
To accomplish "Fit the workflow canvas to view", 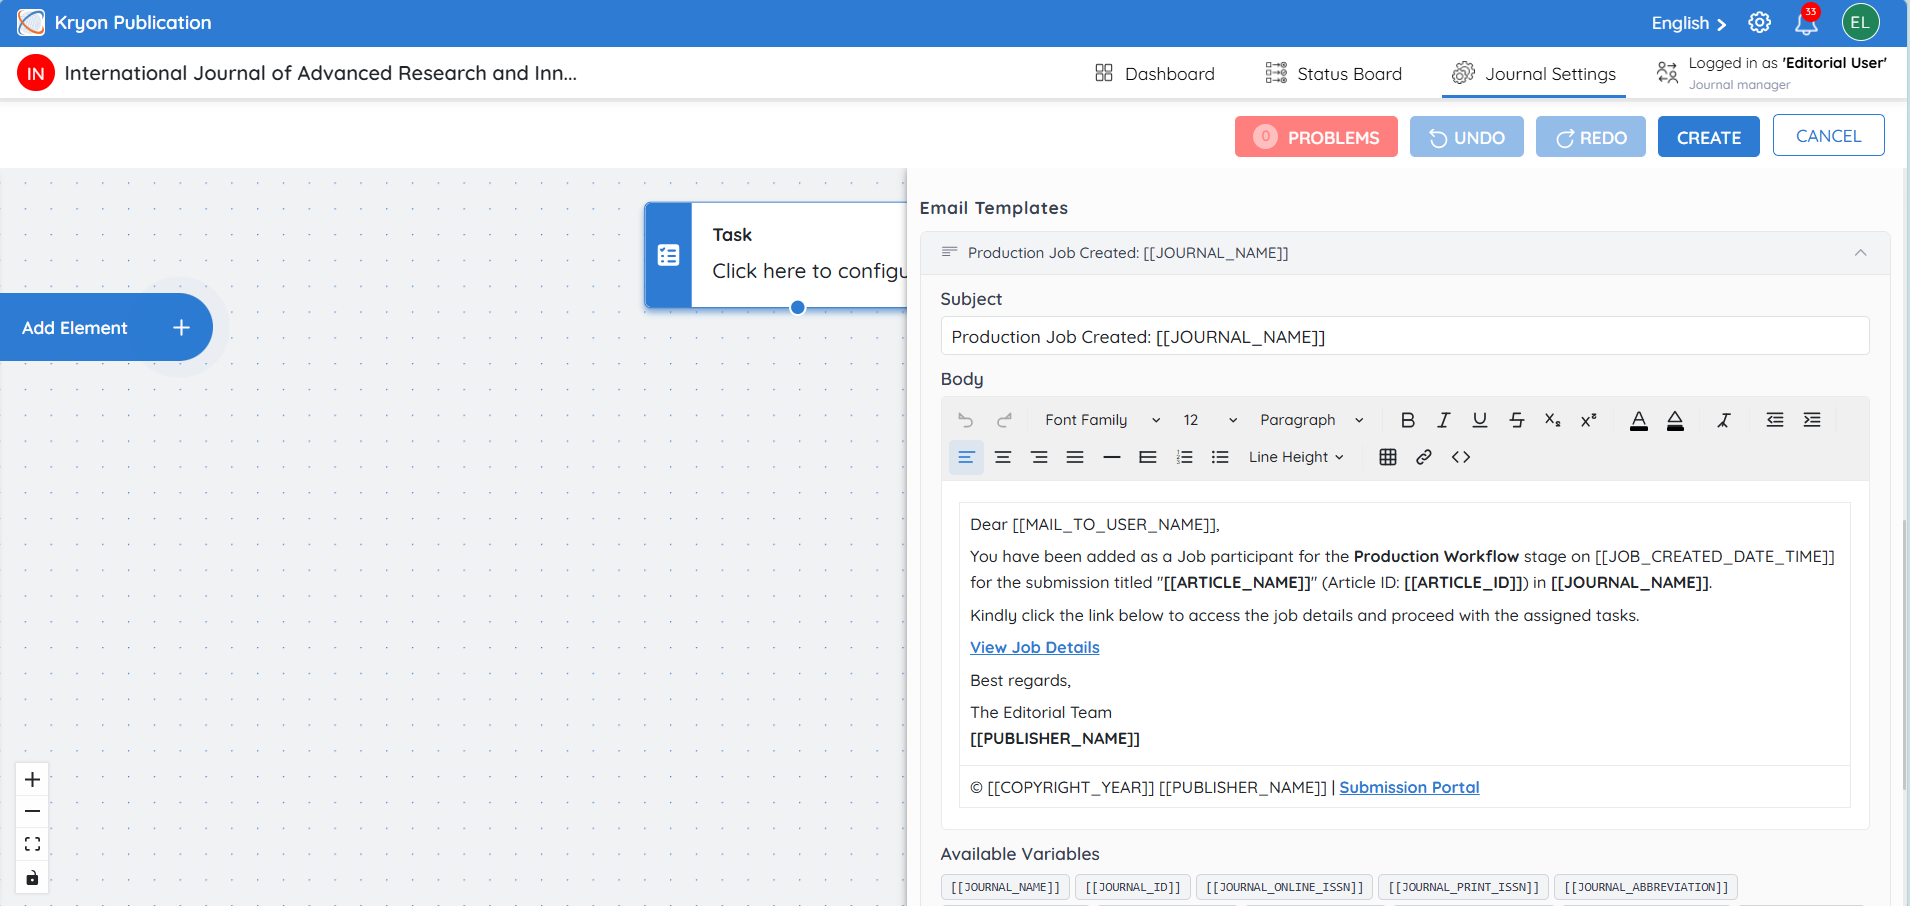I will pos(32,844).
